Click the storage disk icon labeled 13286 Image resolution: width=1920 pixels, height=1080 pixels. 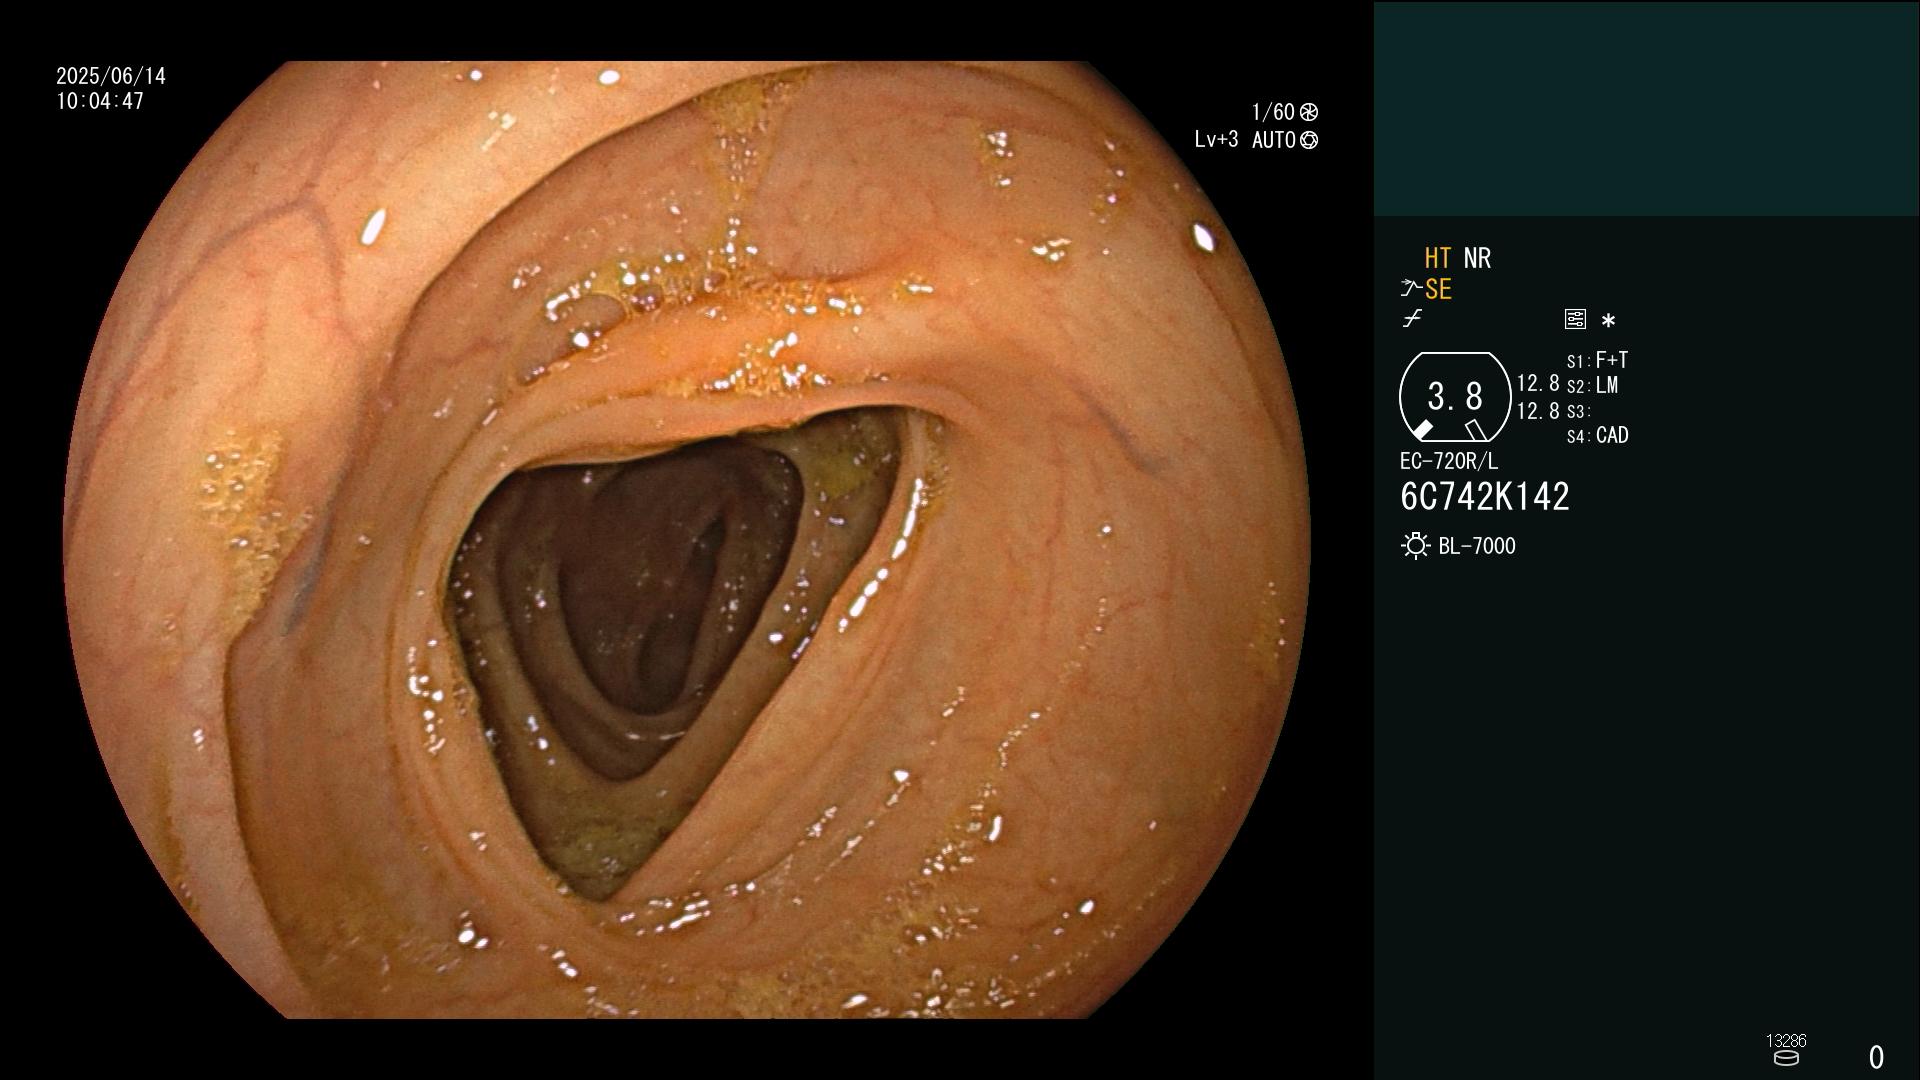click(x=1786, y=1058)
